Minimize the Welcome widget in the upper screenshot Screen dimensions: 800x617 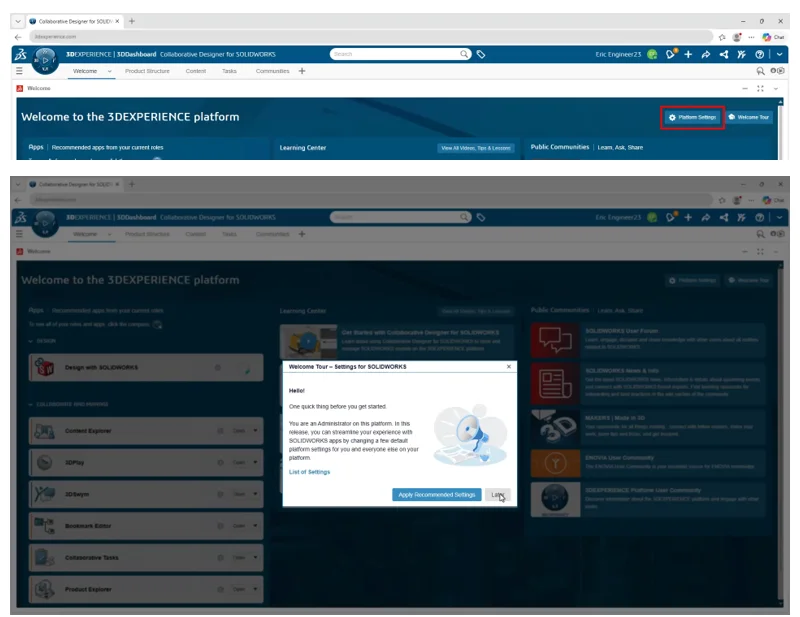pyautogui.click(x=745, y=88)
